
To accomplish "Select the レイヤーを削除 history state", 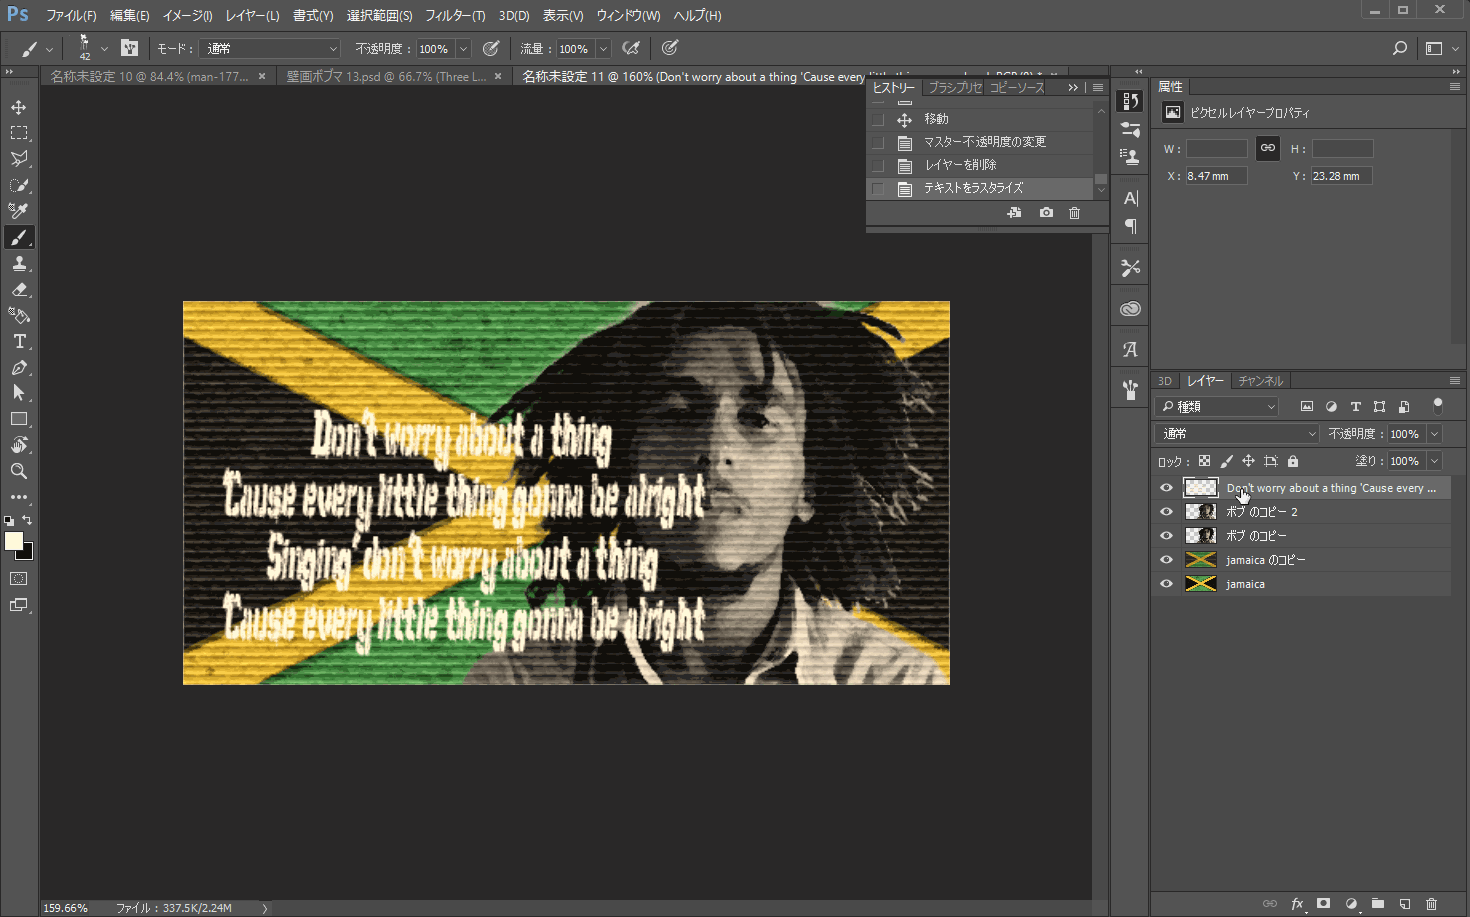I will 979,165.
